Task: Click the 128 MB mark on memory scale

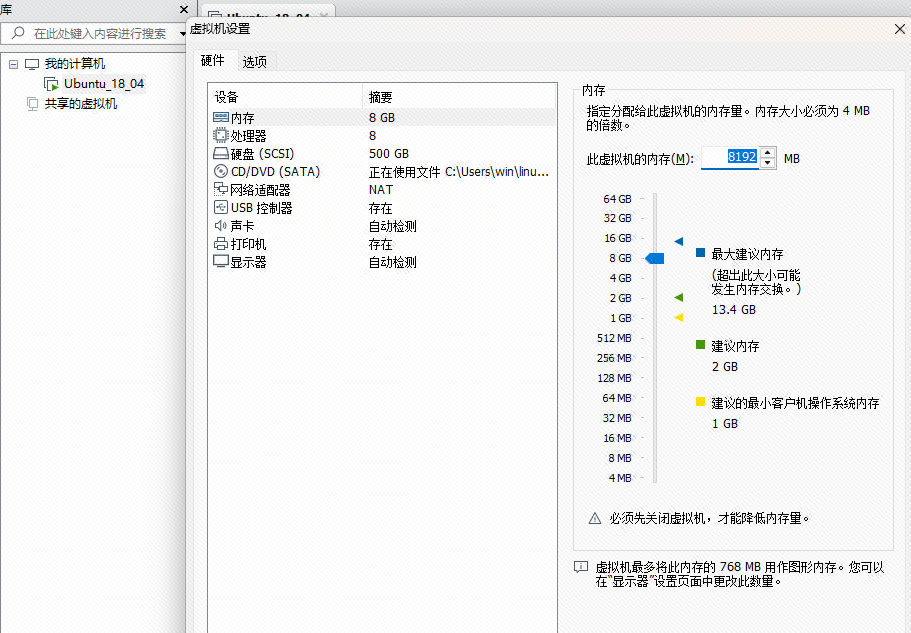Action: tap(614, 378)
